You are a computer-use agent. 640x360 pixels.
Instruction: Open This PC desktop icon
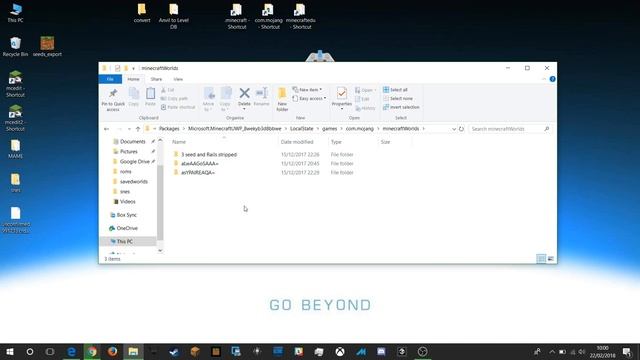(16, 13)
